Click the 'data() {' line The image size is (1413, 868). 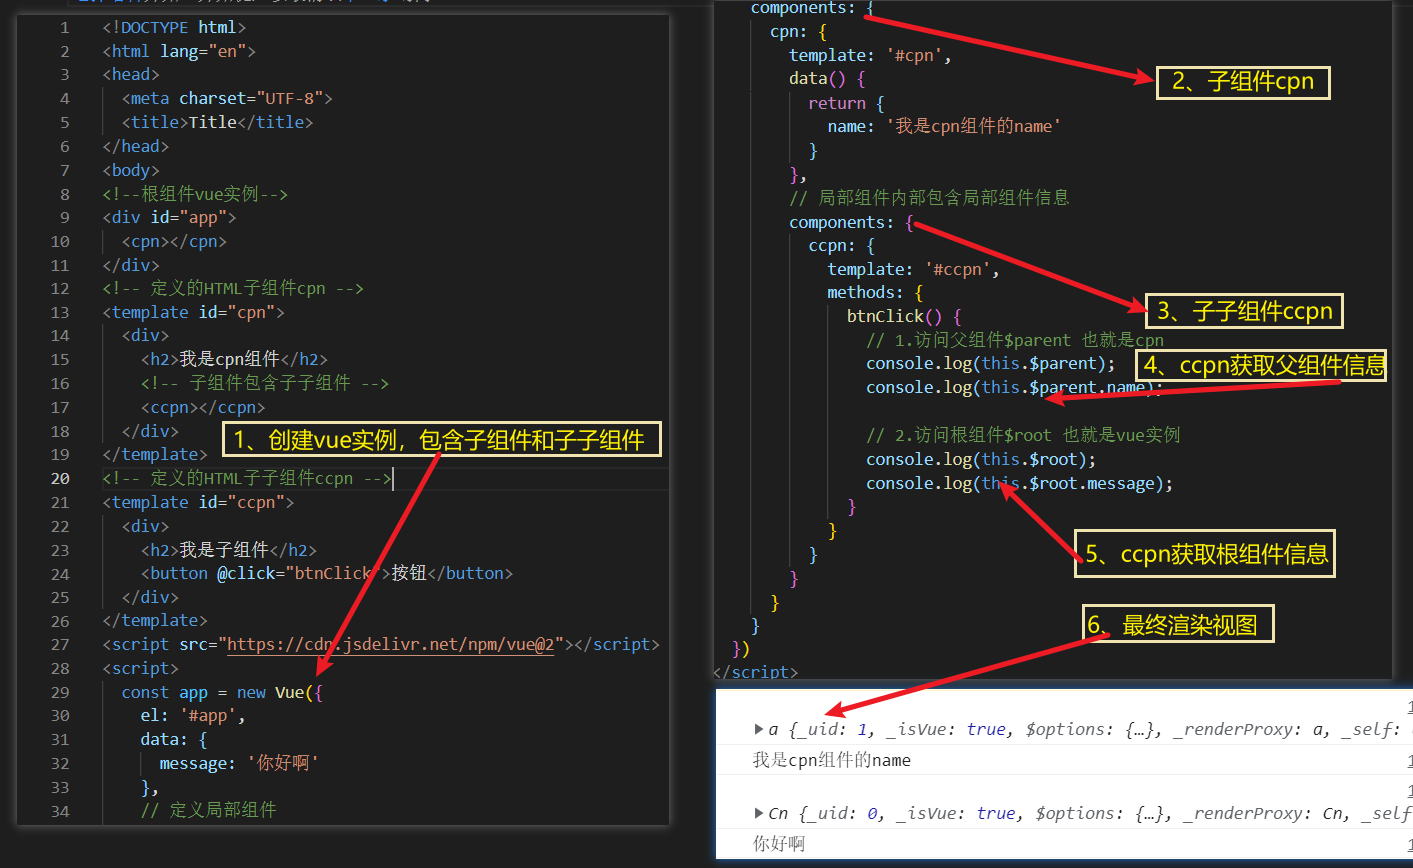click(827, 78)
